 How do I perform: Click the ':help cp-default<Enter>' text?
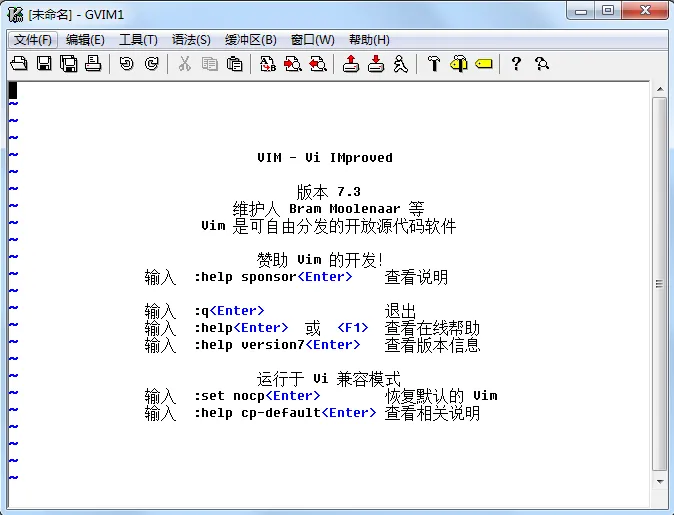pos(285,413)
